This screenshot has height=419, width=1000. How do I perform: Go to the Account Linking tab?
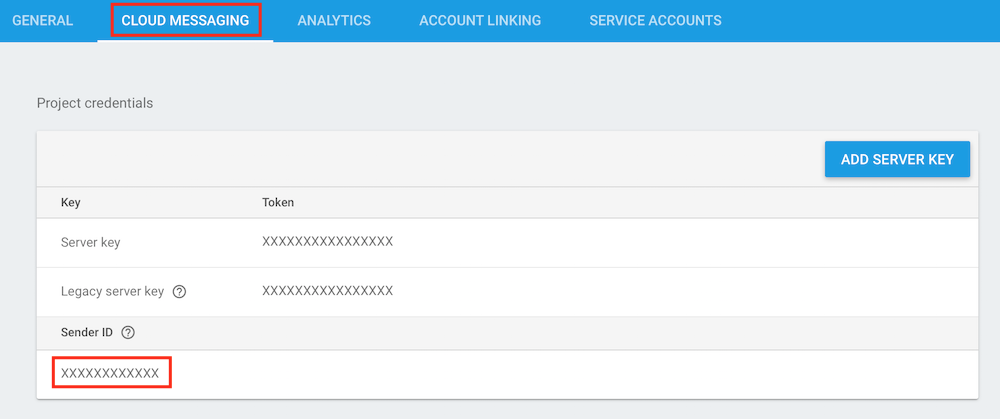click(480, 20)
